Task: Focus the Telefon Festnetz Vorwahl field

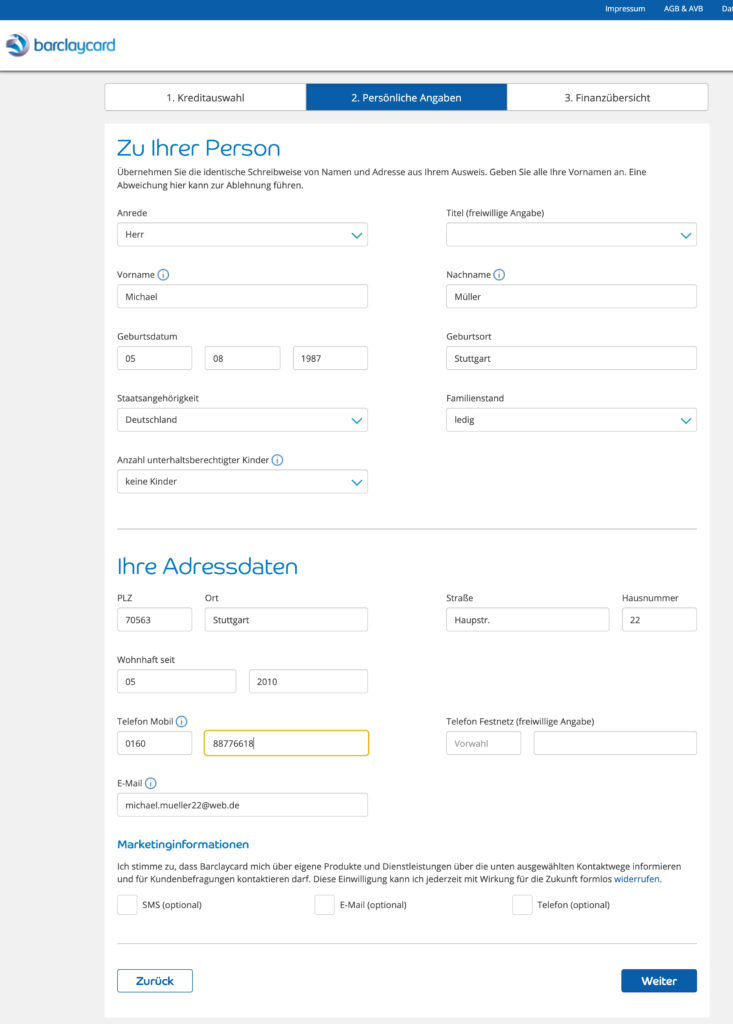Action: coord(483,743)
